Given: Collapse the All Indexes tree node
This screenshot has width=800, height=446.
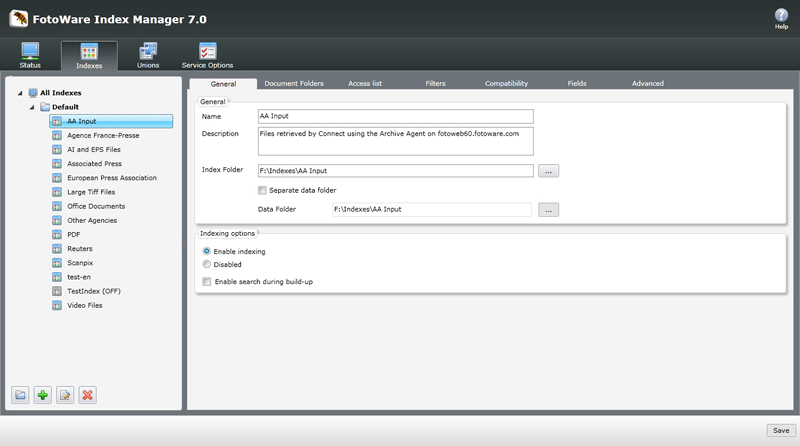Looking at the screenshot, I should [20, 93].
